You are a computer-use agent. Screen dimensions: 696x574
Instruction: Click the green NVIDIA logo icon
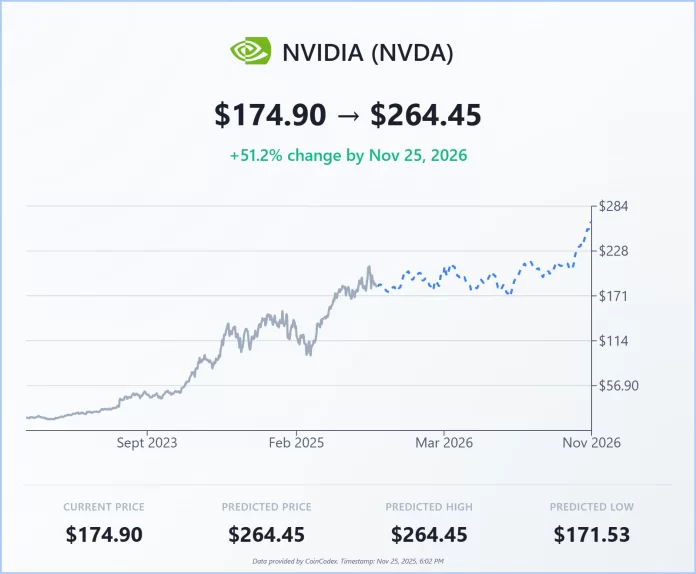coord(250,51)
